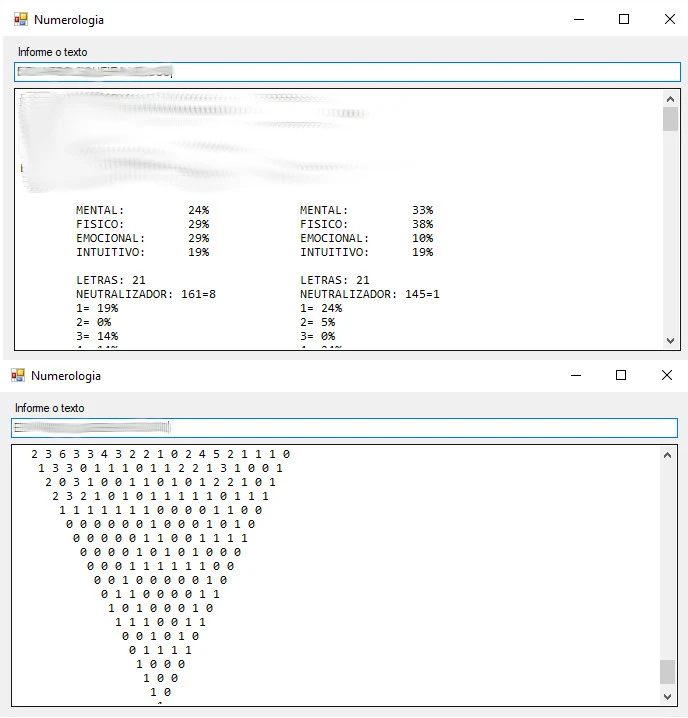Screen dimensions: 688x718
Task: Minimize the upper Numerologia window
Action: pyautogui.click(x=578, y=19)
